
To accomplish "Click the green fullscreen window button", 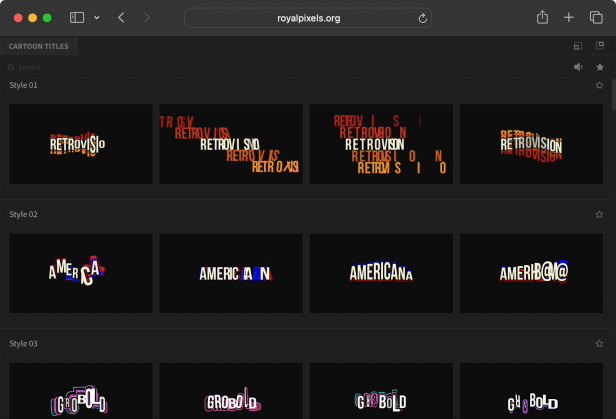I will pyautogui.click(x=47, y=18).
